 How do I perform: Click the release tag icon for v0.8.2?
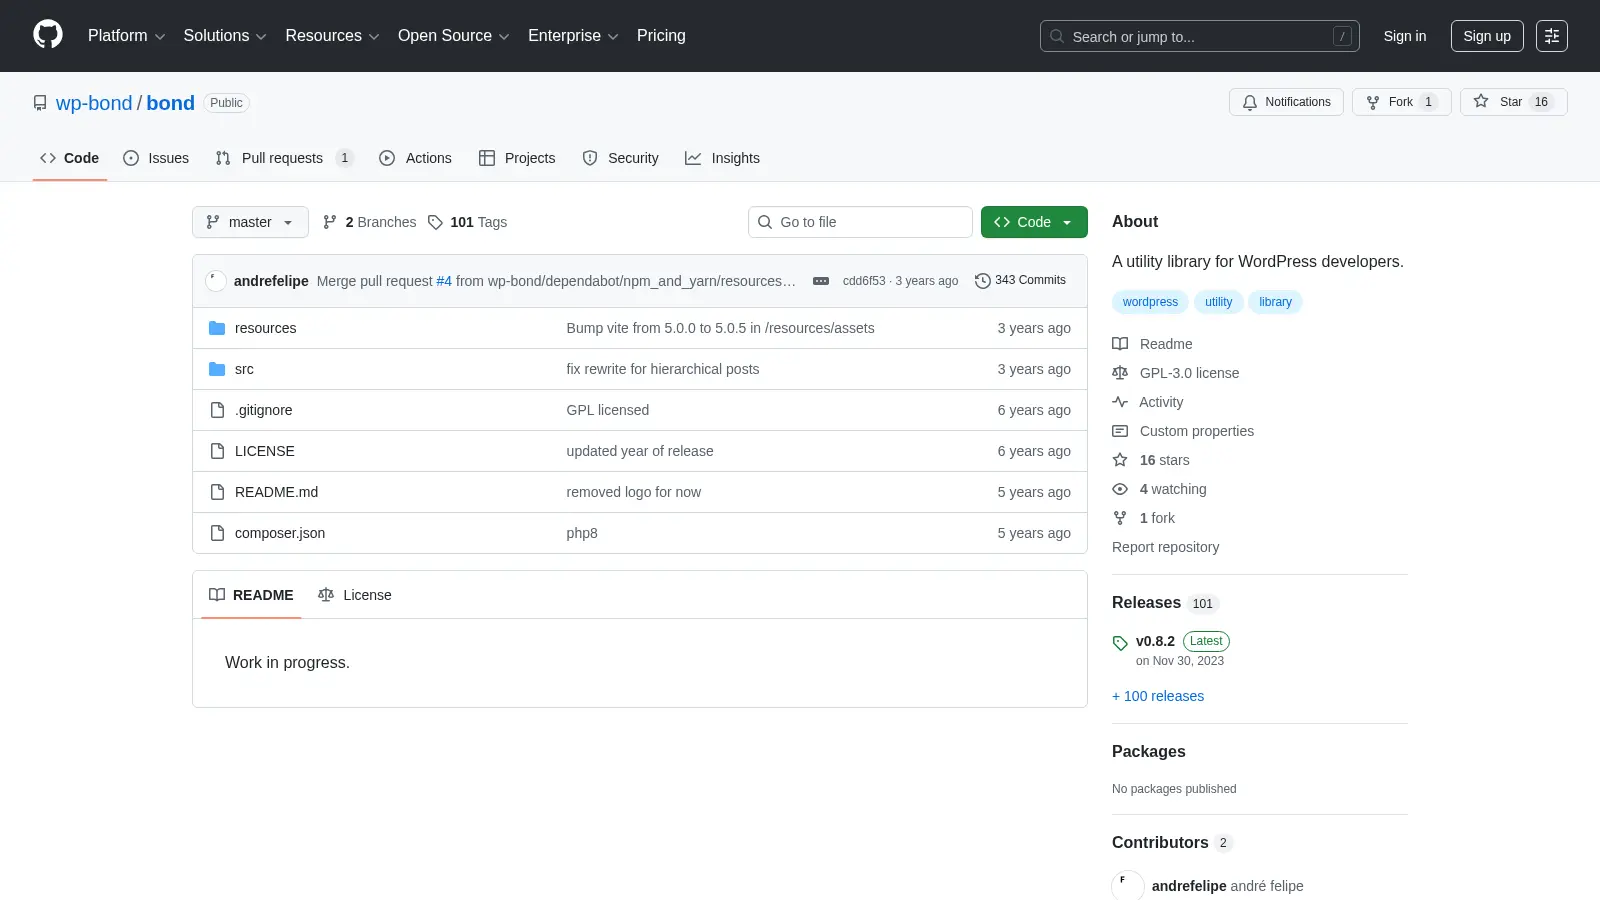(1120, 643)
